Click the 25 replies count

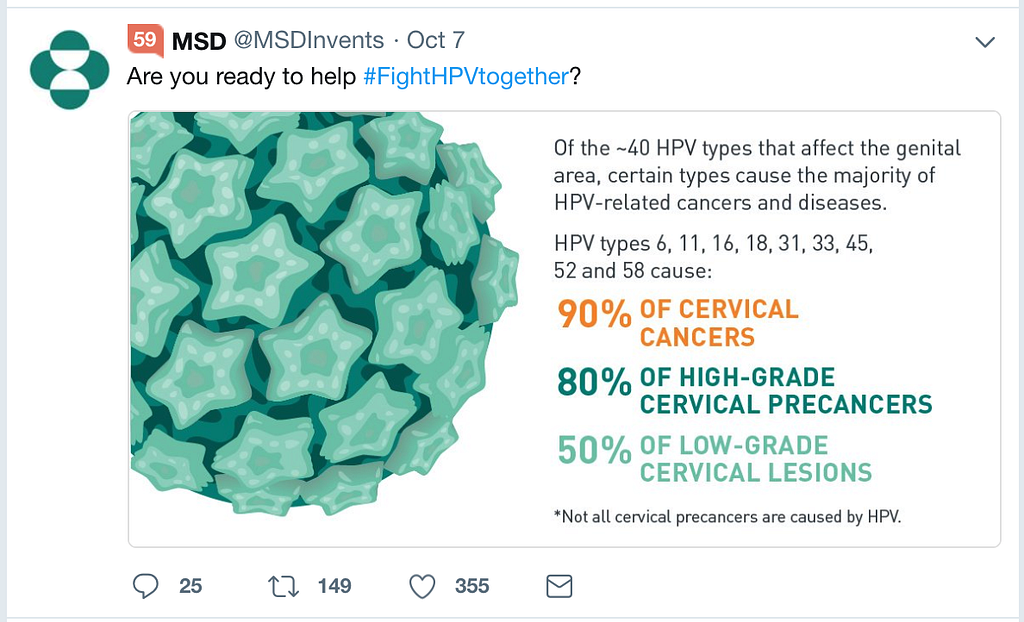(190, 586)
